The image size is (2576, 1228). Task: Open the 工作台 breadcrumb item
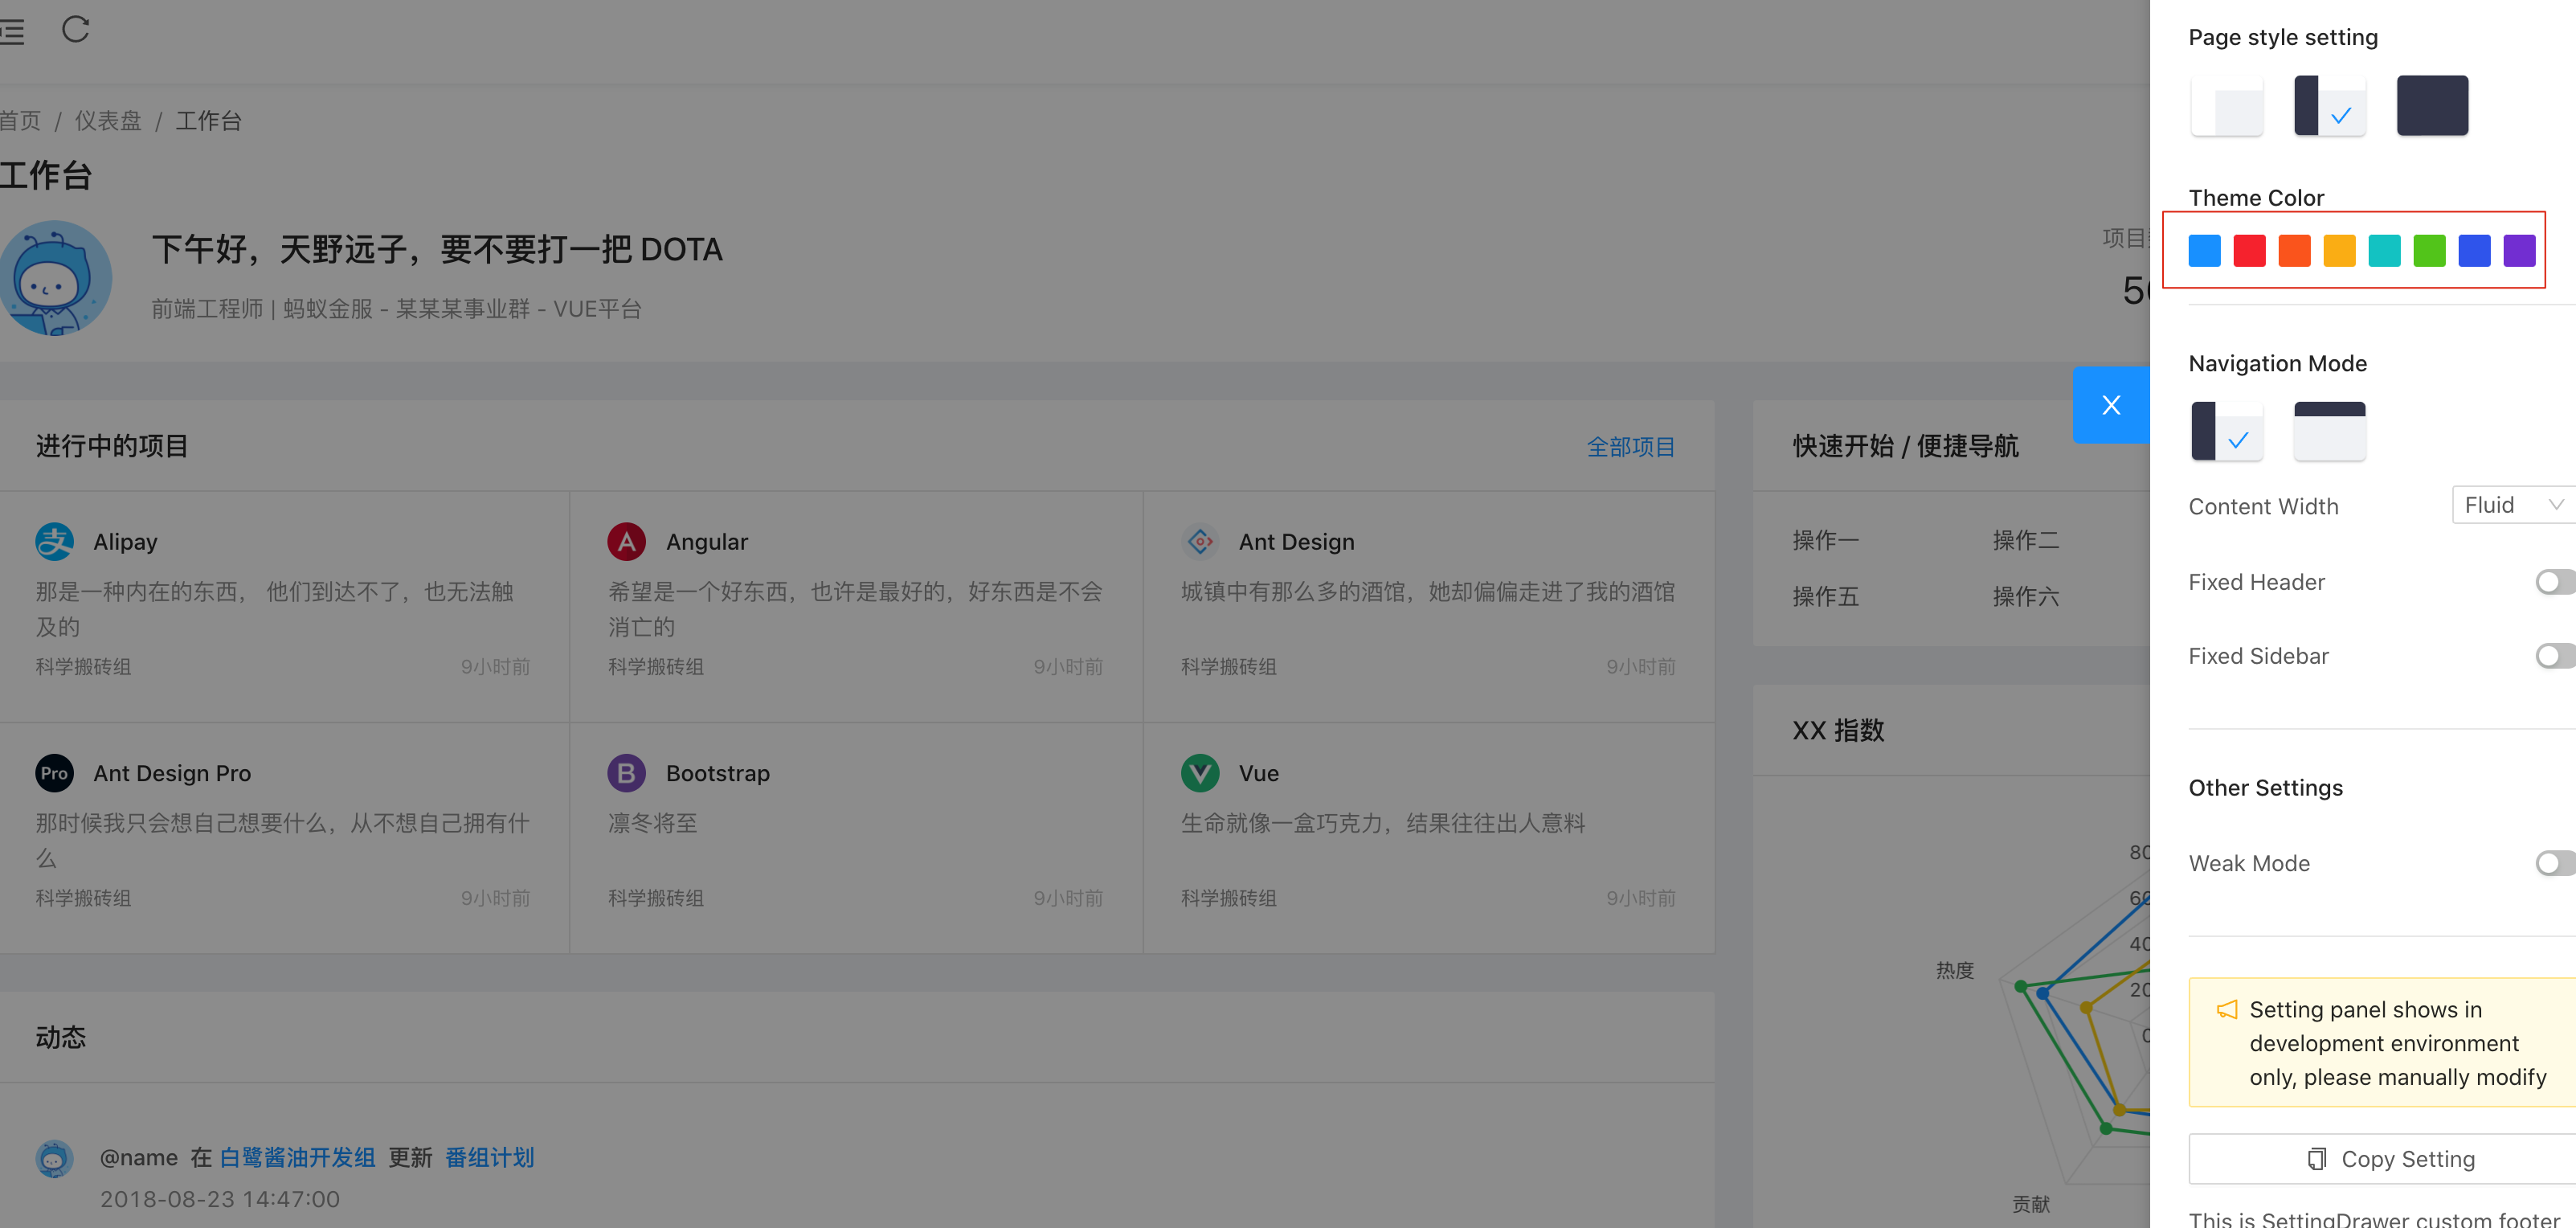(x=209, y=120)
